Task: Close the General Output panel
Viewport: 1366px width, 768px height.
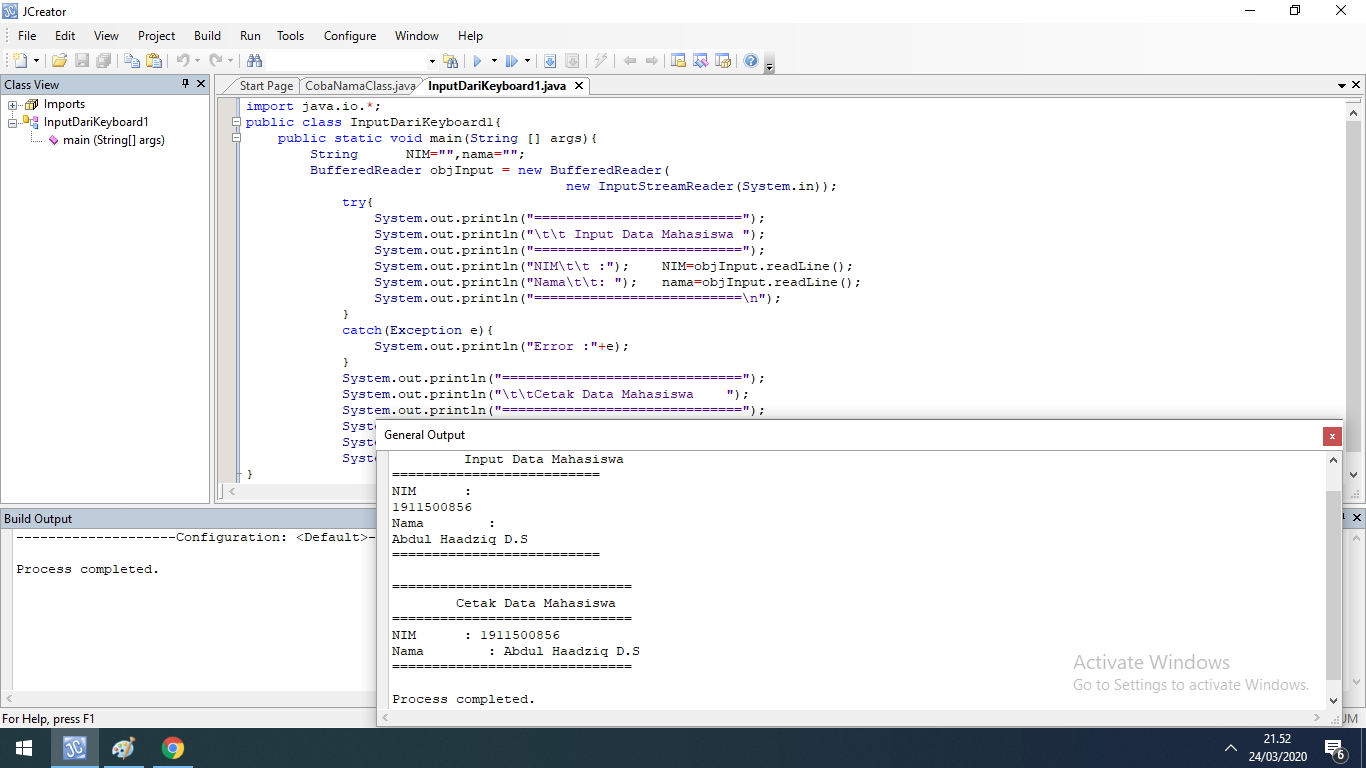Action: [x=1332, y=436]
